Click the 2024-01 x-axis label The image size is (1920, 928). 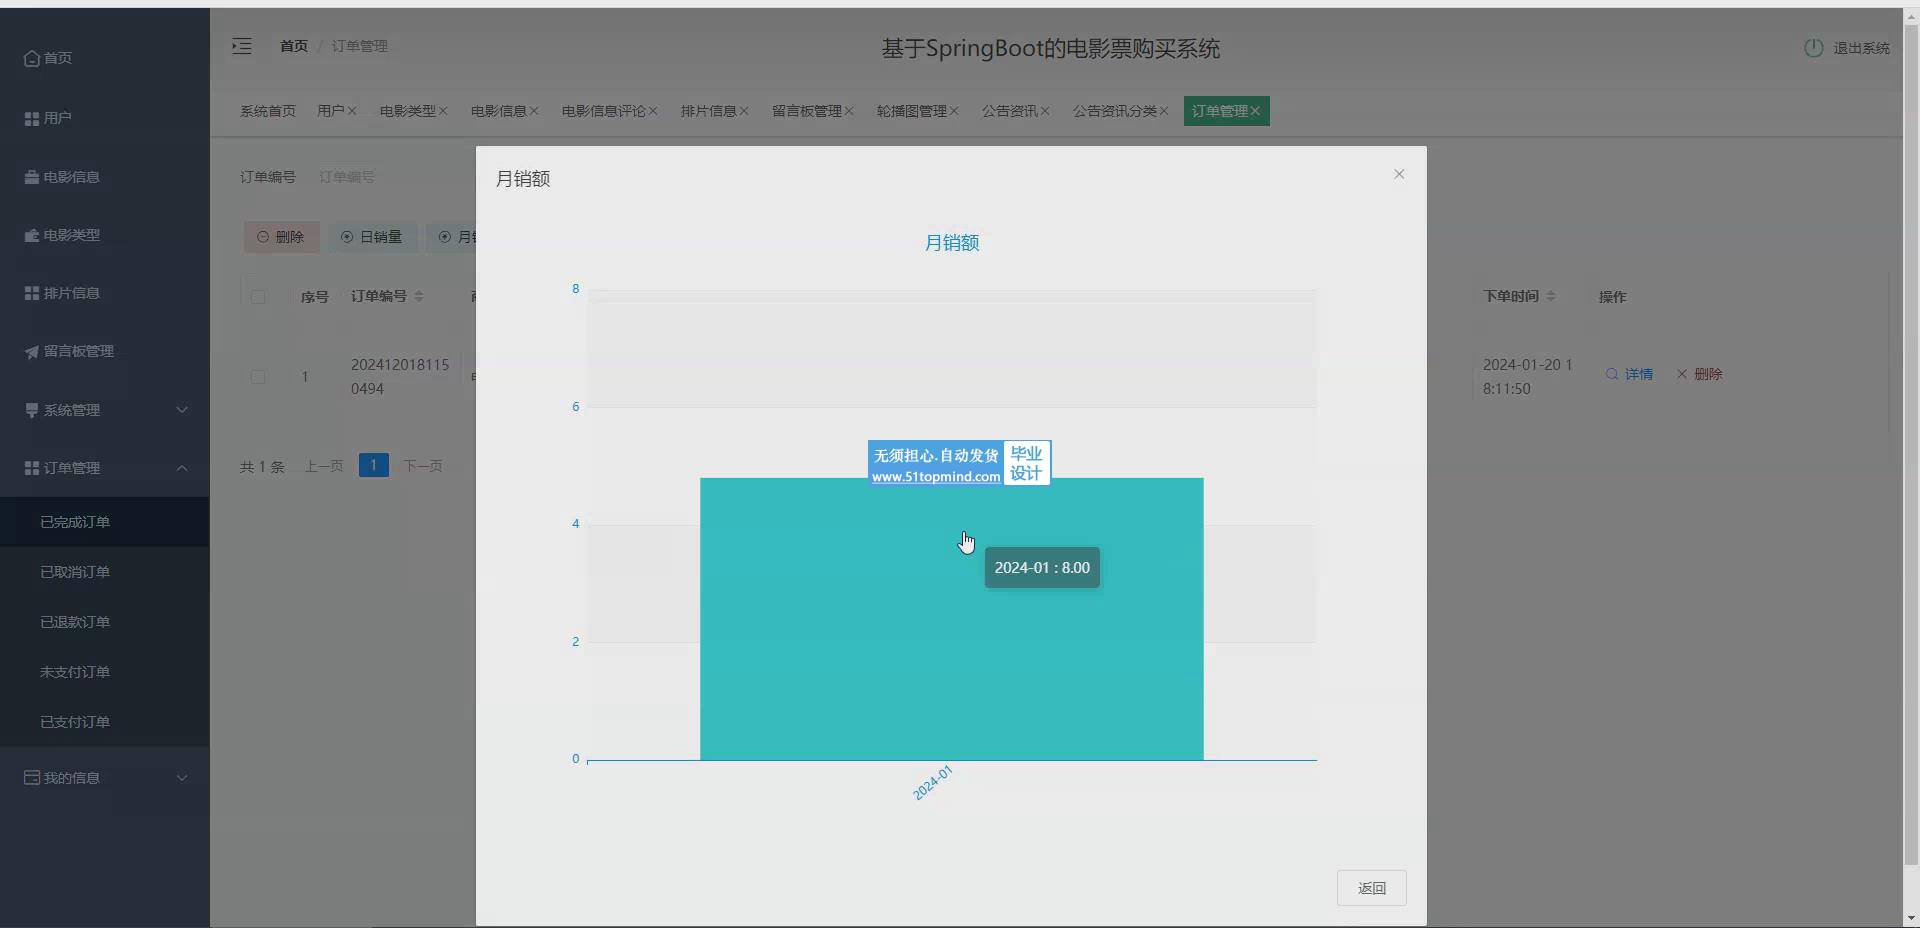point(933,783)
